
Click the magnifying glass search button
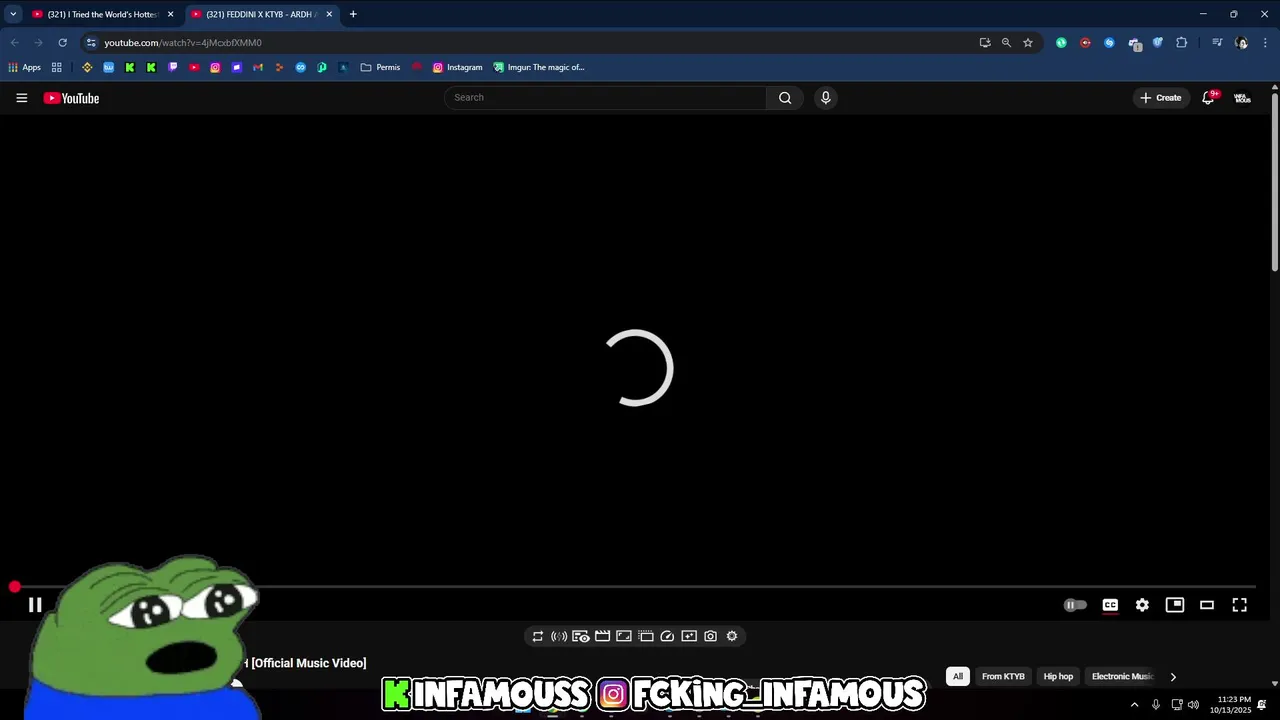click(785, 97)
